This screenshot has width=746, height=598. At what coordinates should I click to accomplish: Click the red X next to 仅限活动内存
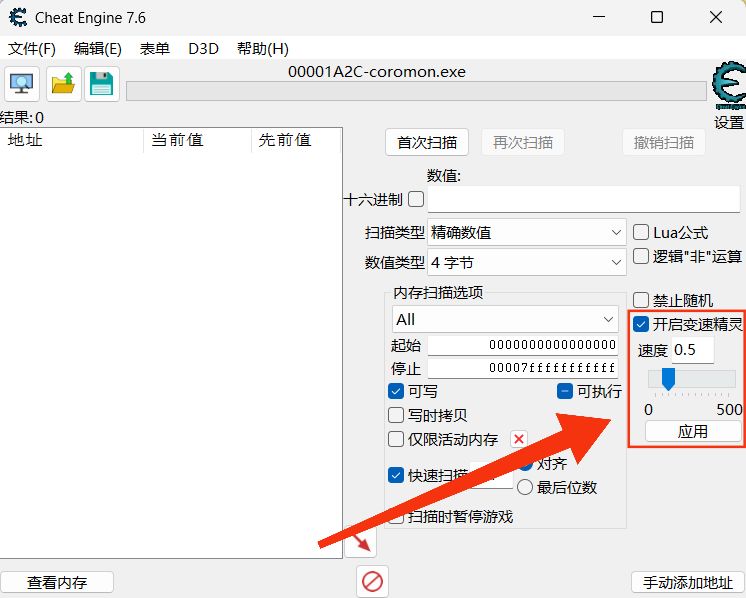(x=519, y=439)
